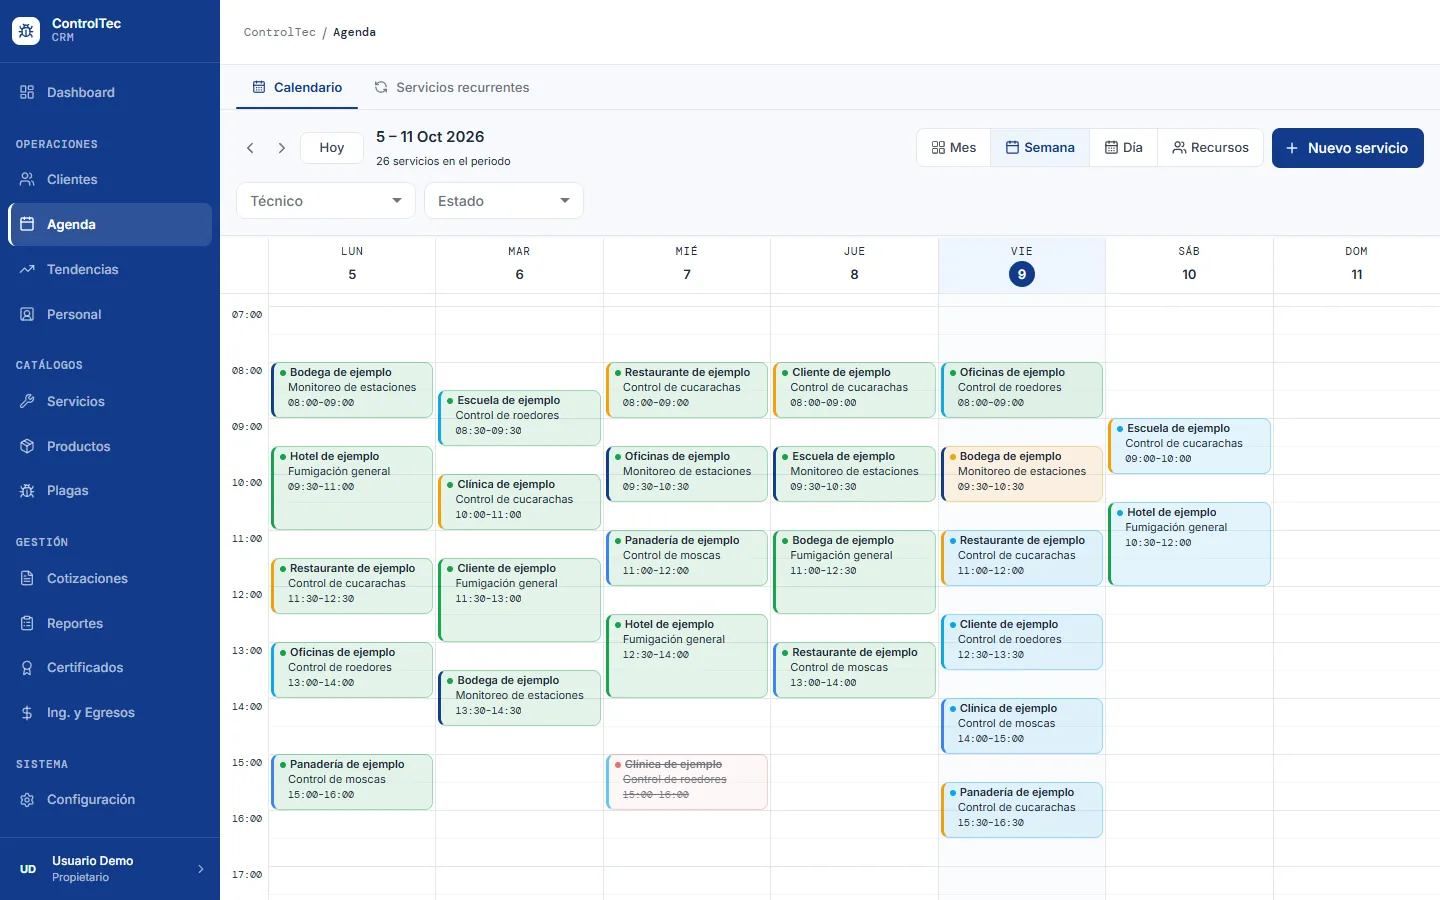The image size is (1440, 900).
Task: Expand the Técnico filter dropdown
Action: (326, 201)
